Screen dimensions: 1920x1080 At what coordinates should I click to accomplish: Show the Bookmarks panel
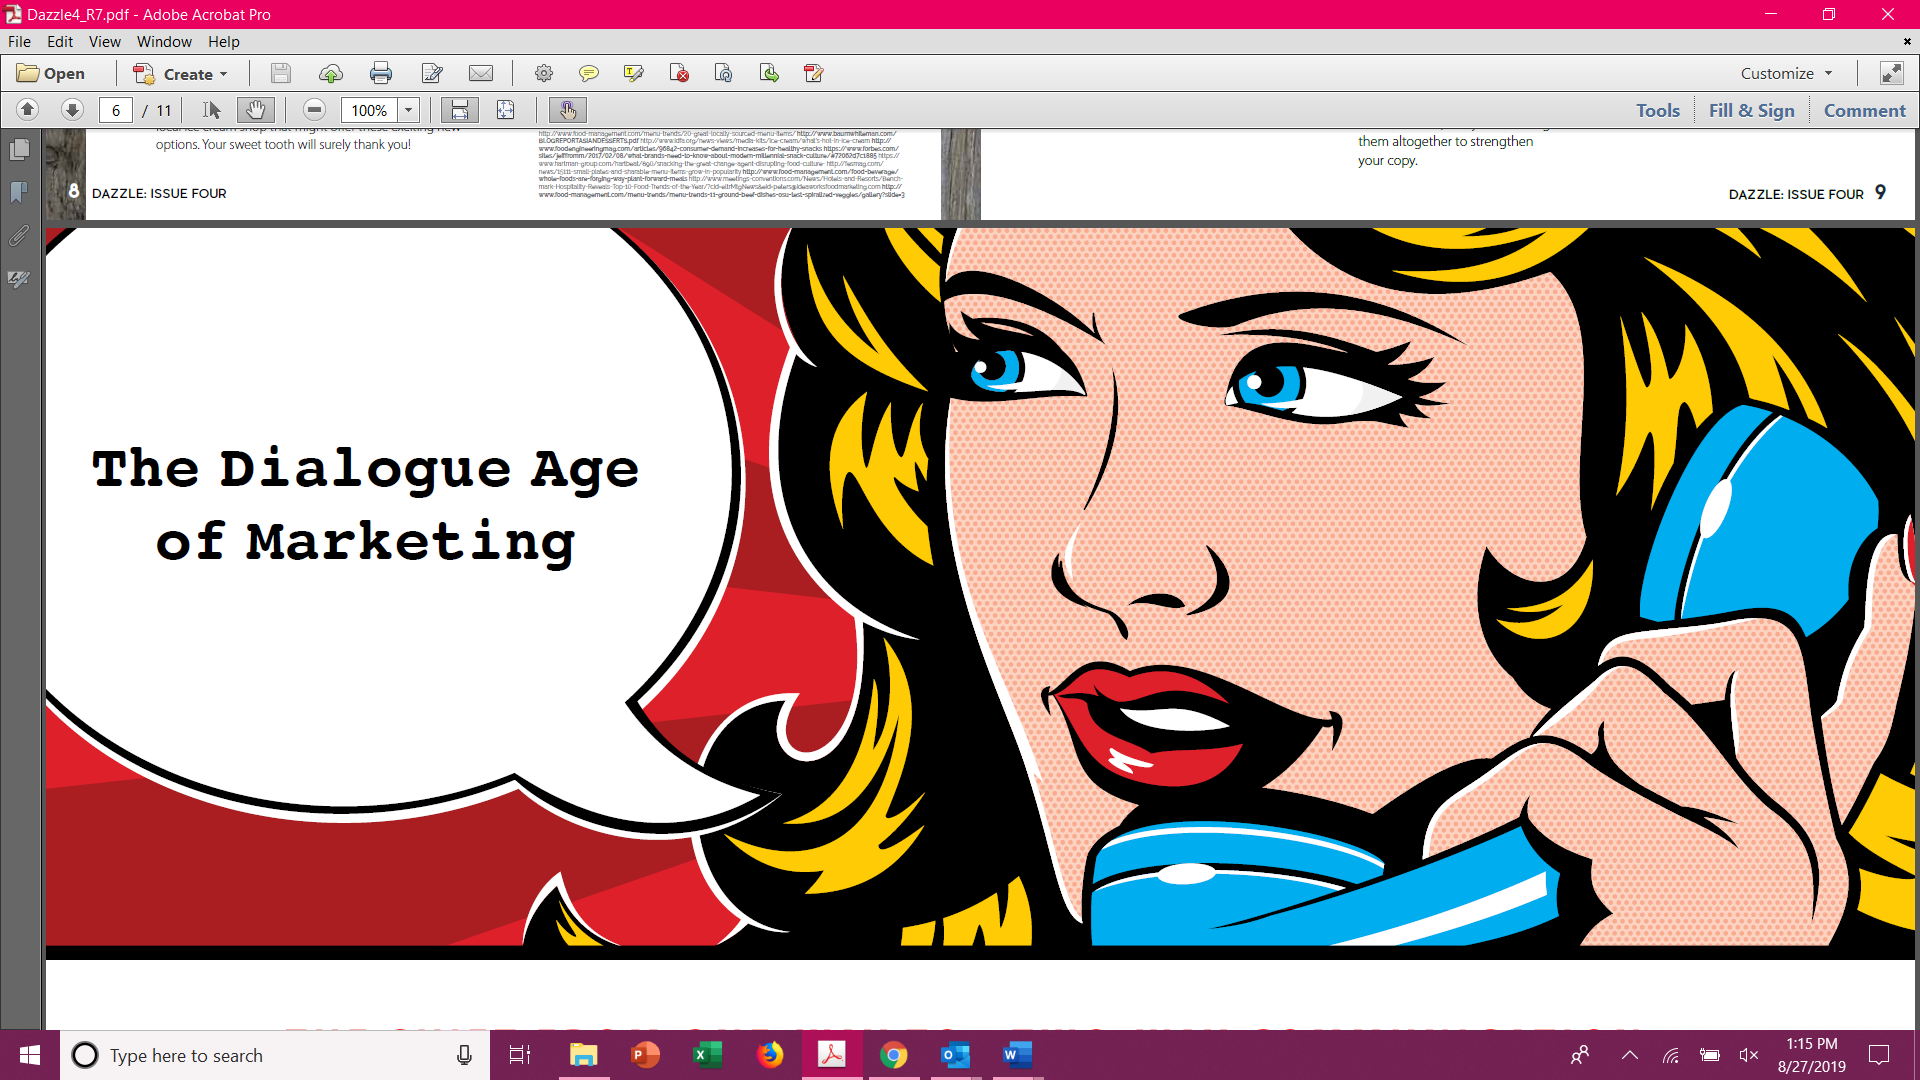click(19, 193)
